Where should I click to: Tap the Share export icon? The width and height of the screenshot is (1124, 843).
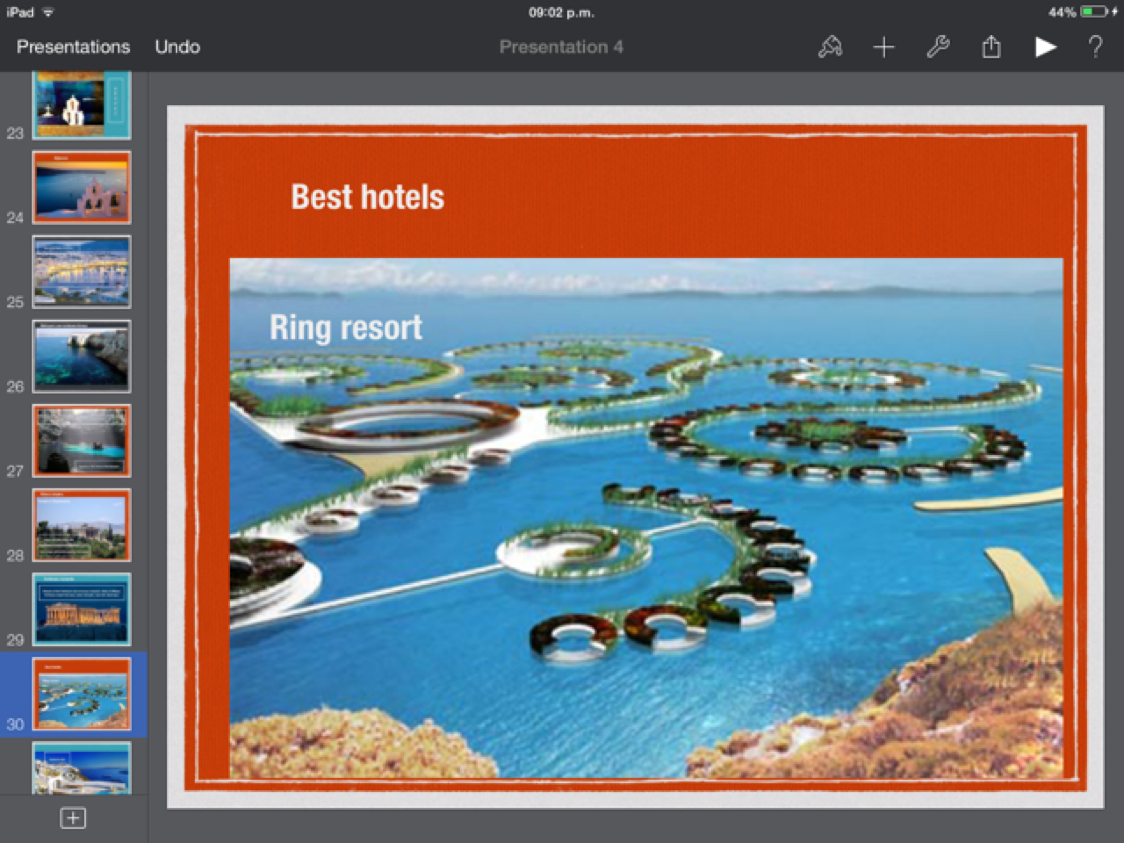[x=991, y=47]
